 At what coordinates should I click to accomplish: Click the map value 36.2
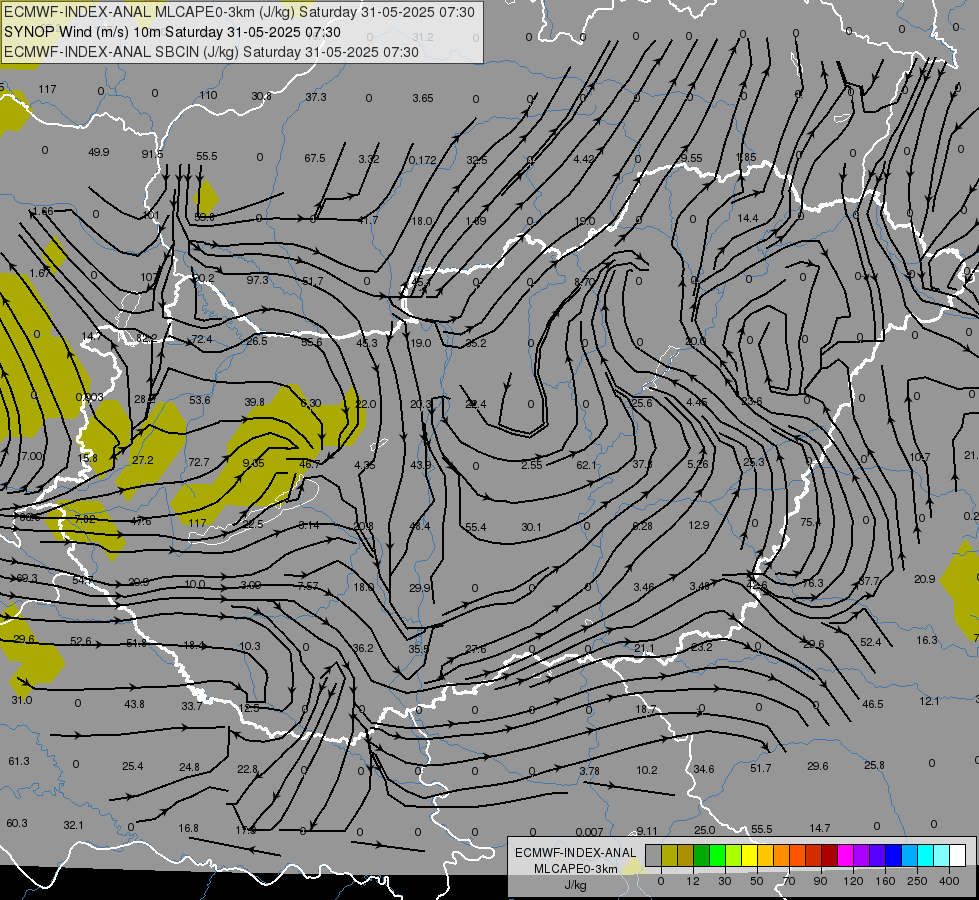363,648
